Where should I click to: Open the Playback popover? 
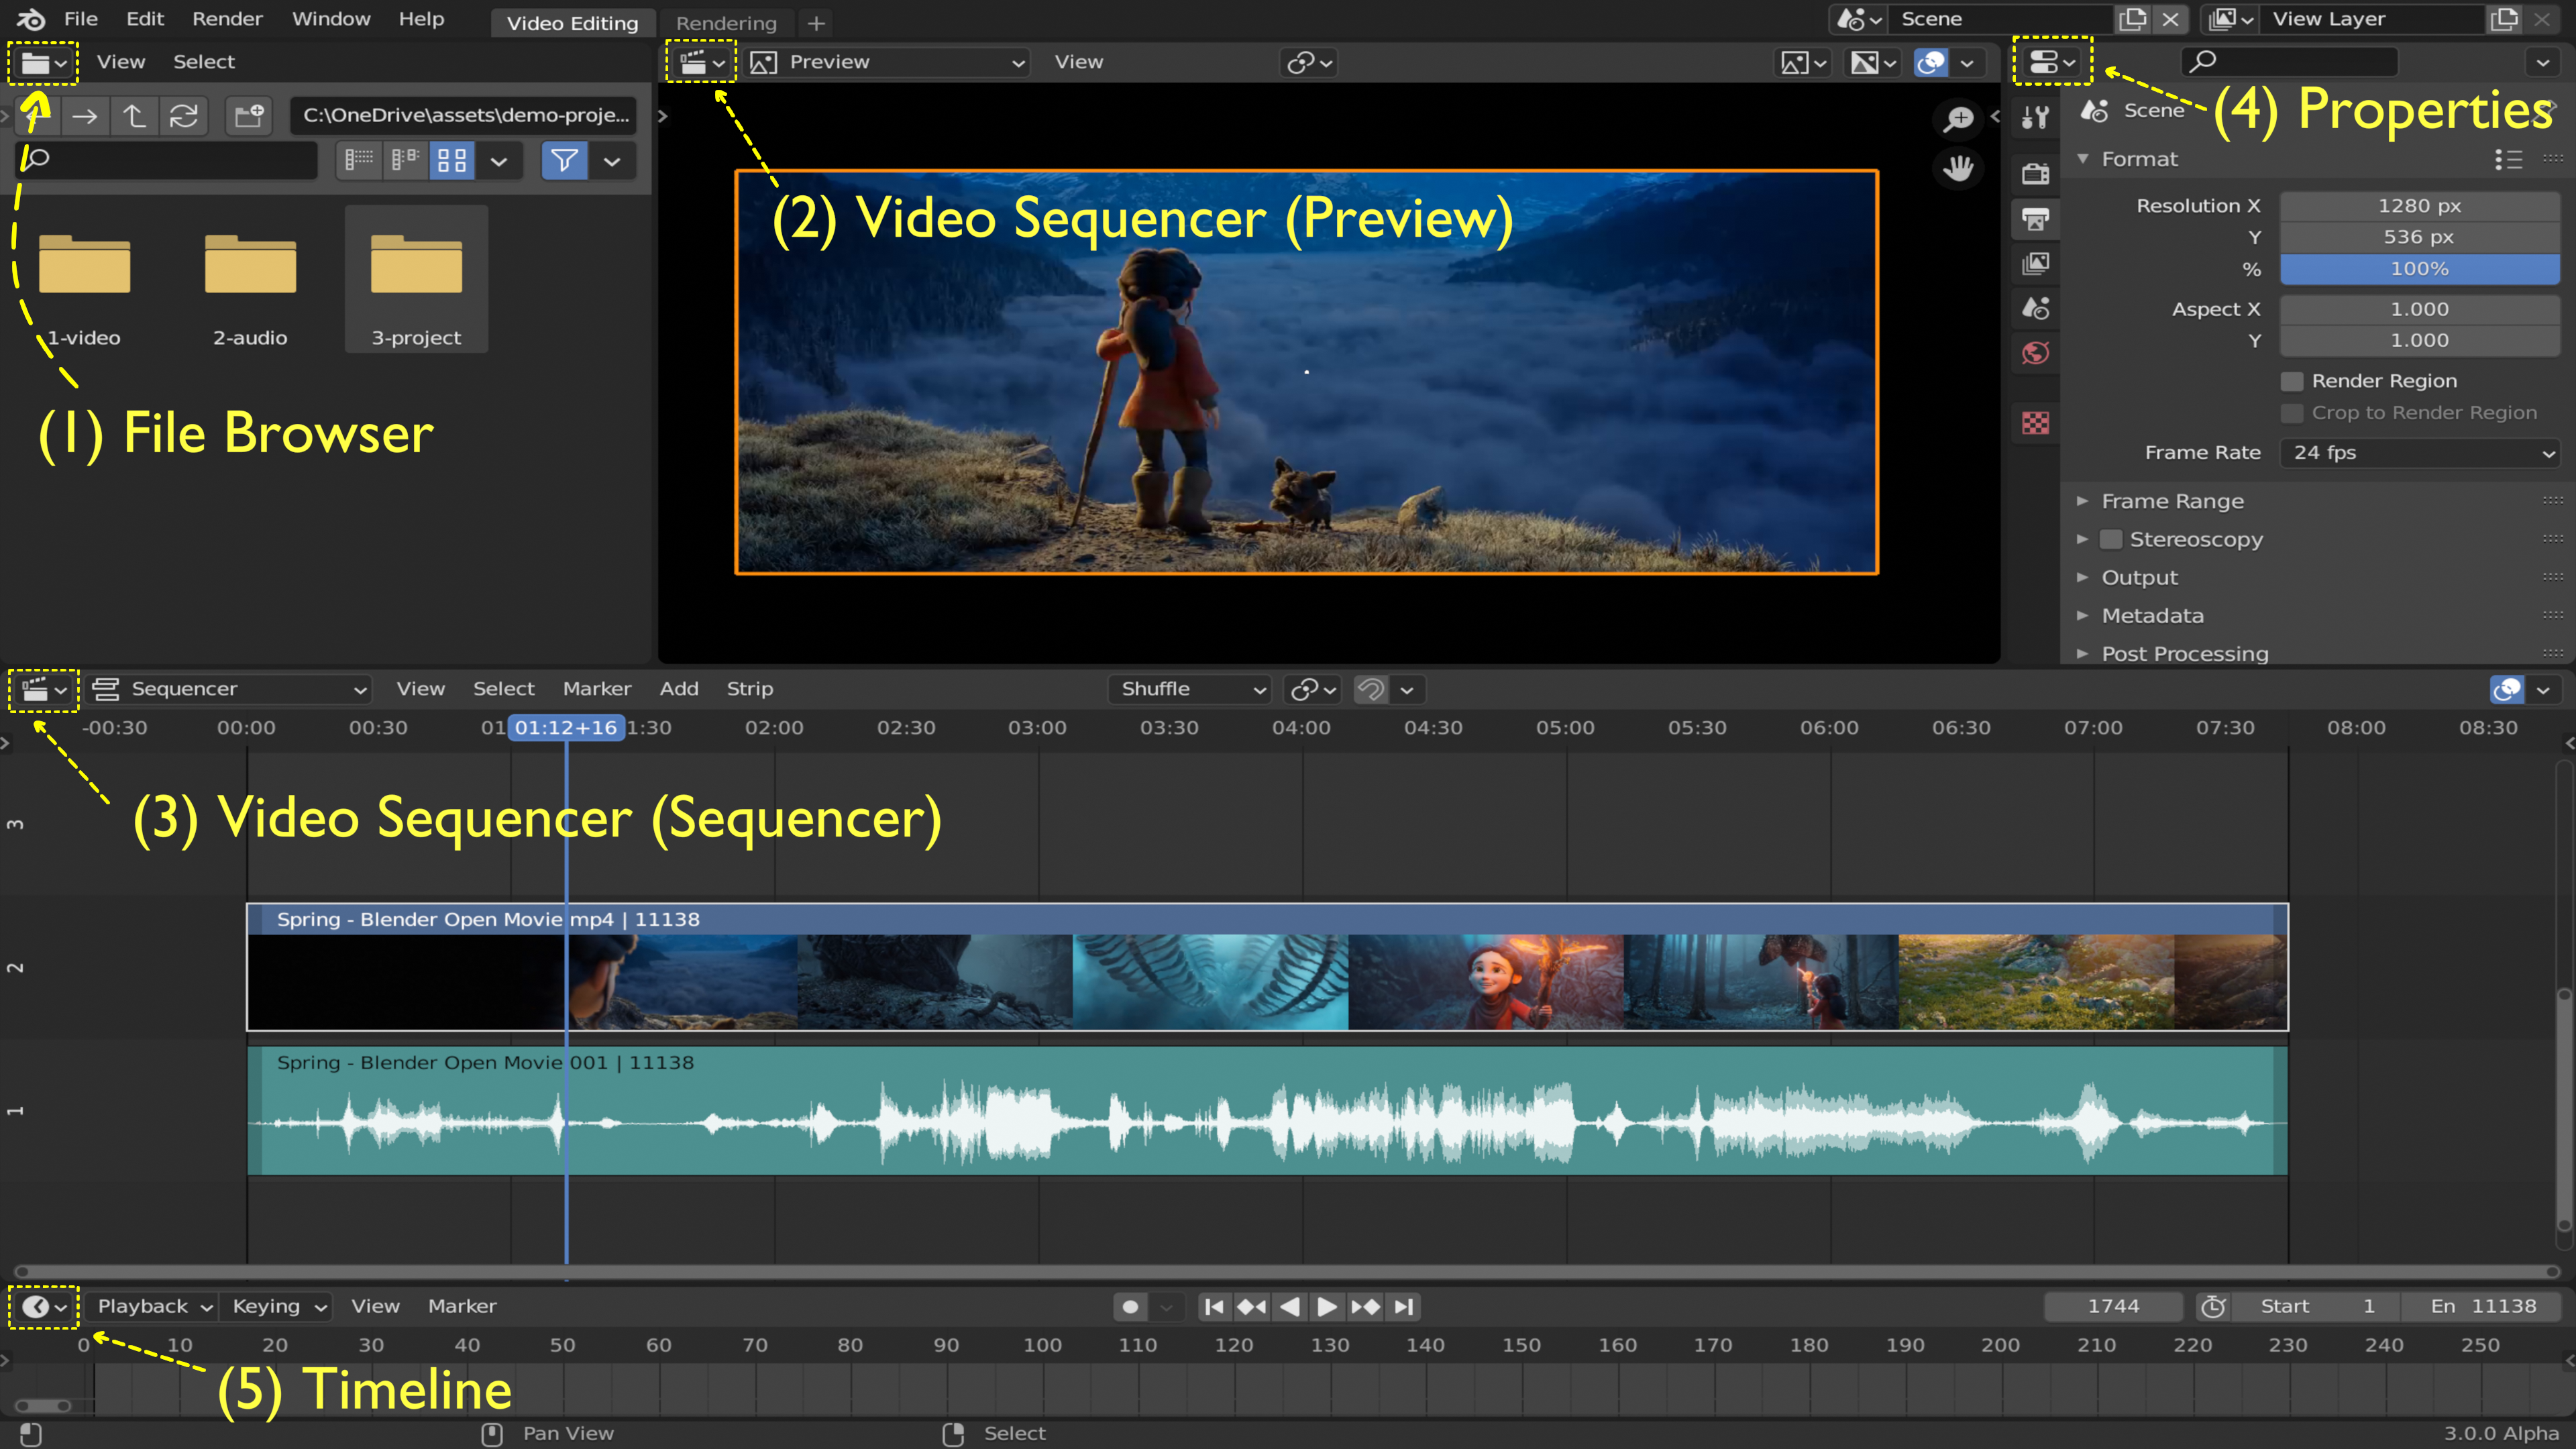154,1307
